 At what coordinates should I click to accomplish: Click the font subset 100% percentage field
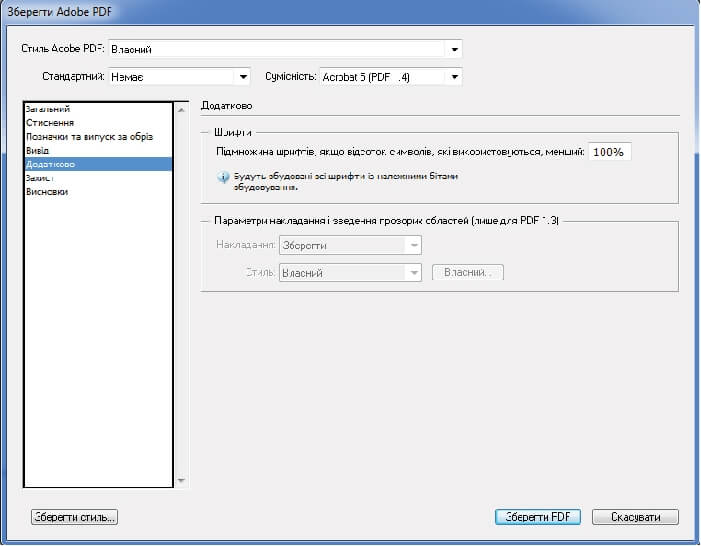609,152
